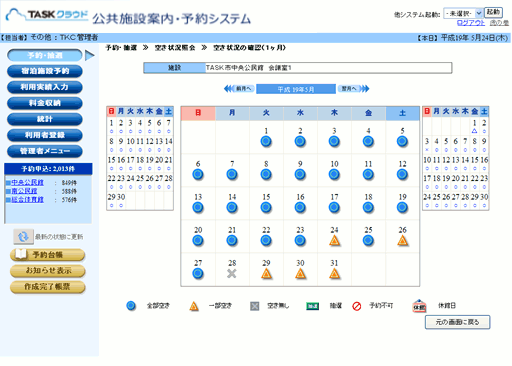
Task: Click the ログアウト link
Action: pos(471,23)
